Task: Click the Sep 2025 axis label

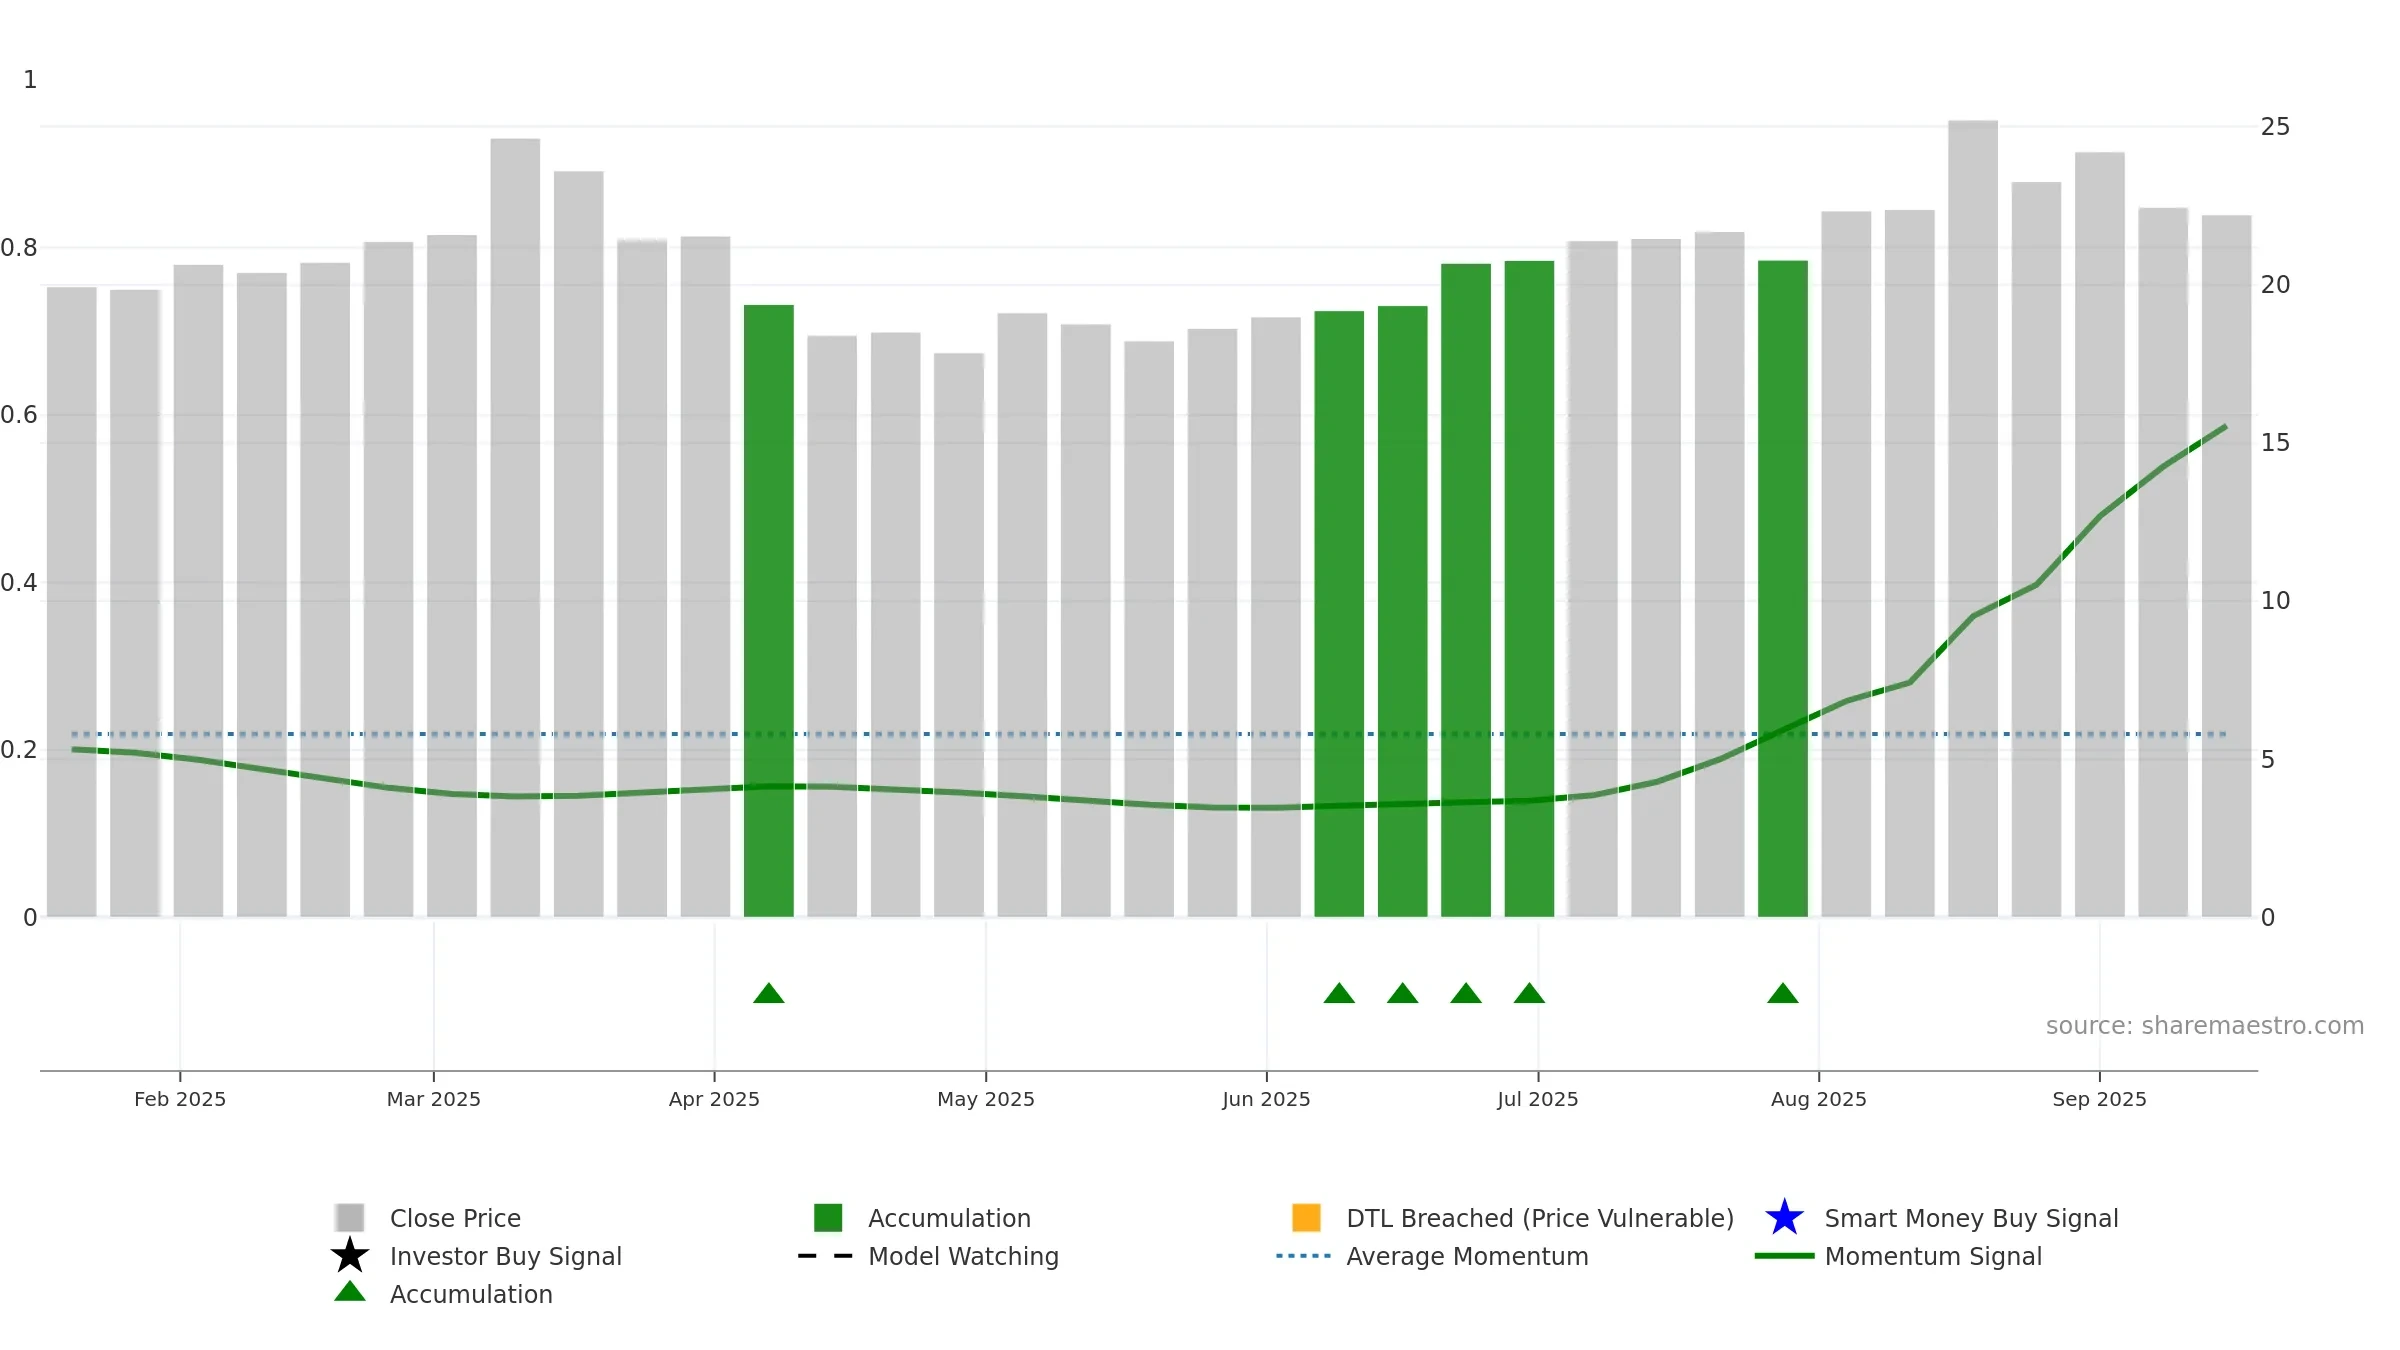Action: click(2099, 1099)
